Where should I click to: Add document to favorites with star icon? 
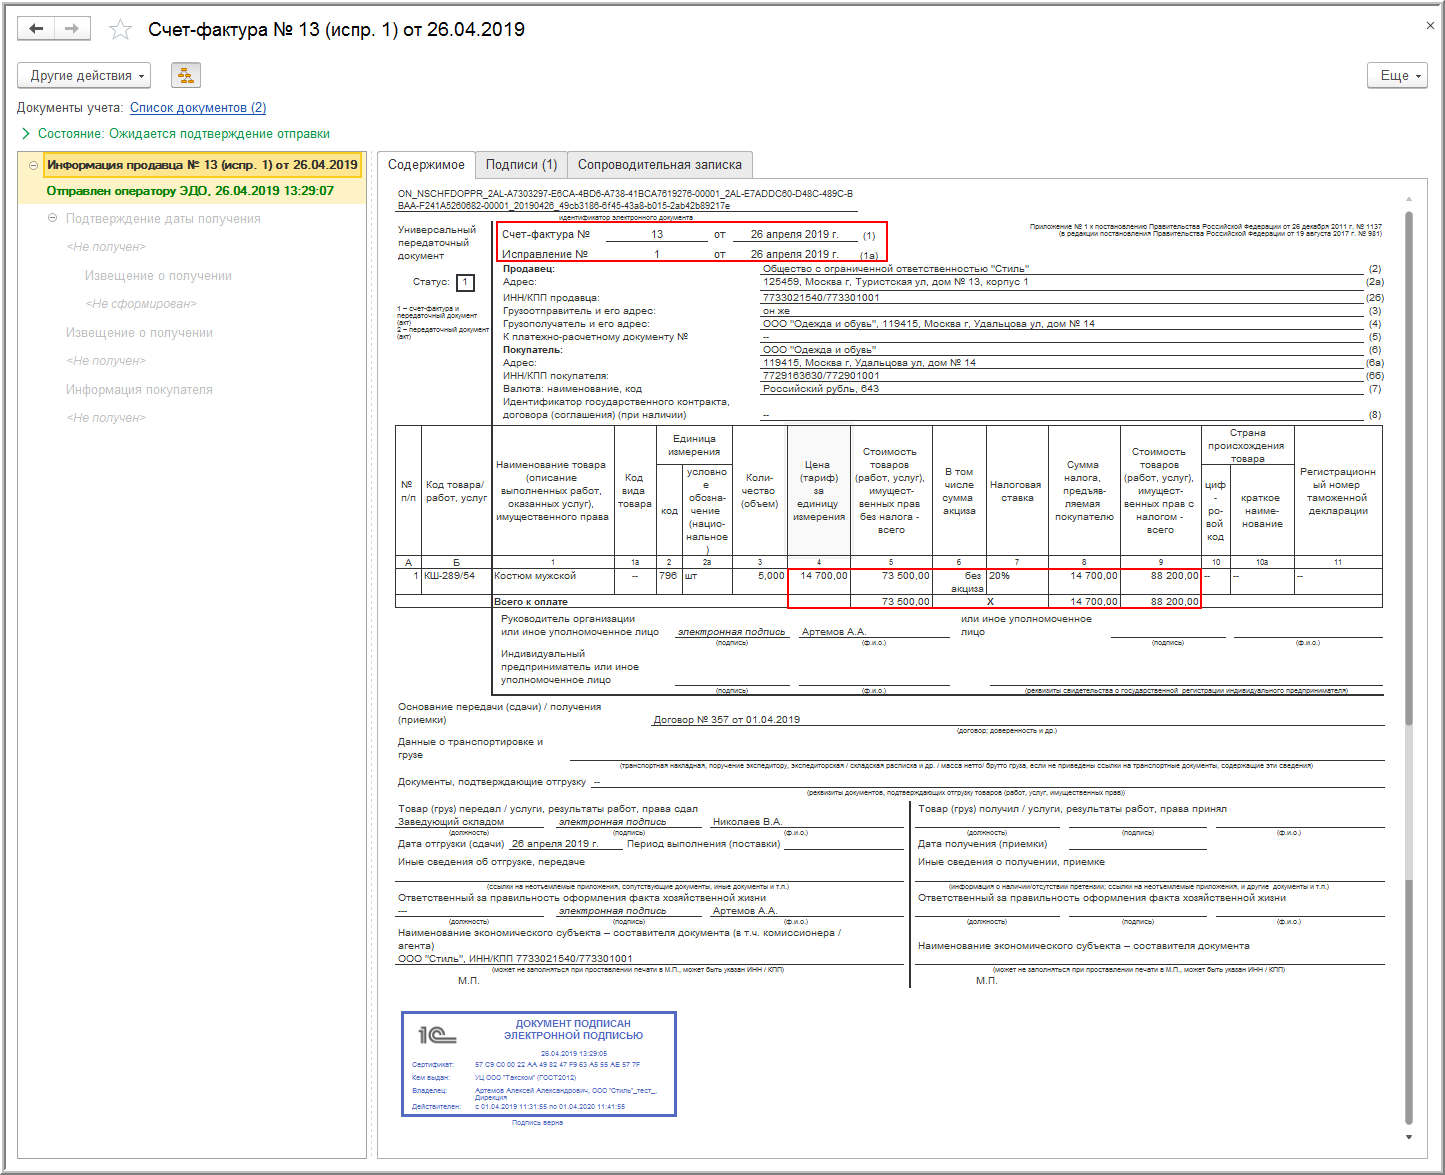click(120, 29)
